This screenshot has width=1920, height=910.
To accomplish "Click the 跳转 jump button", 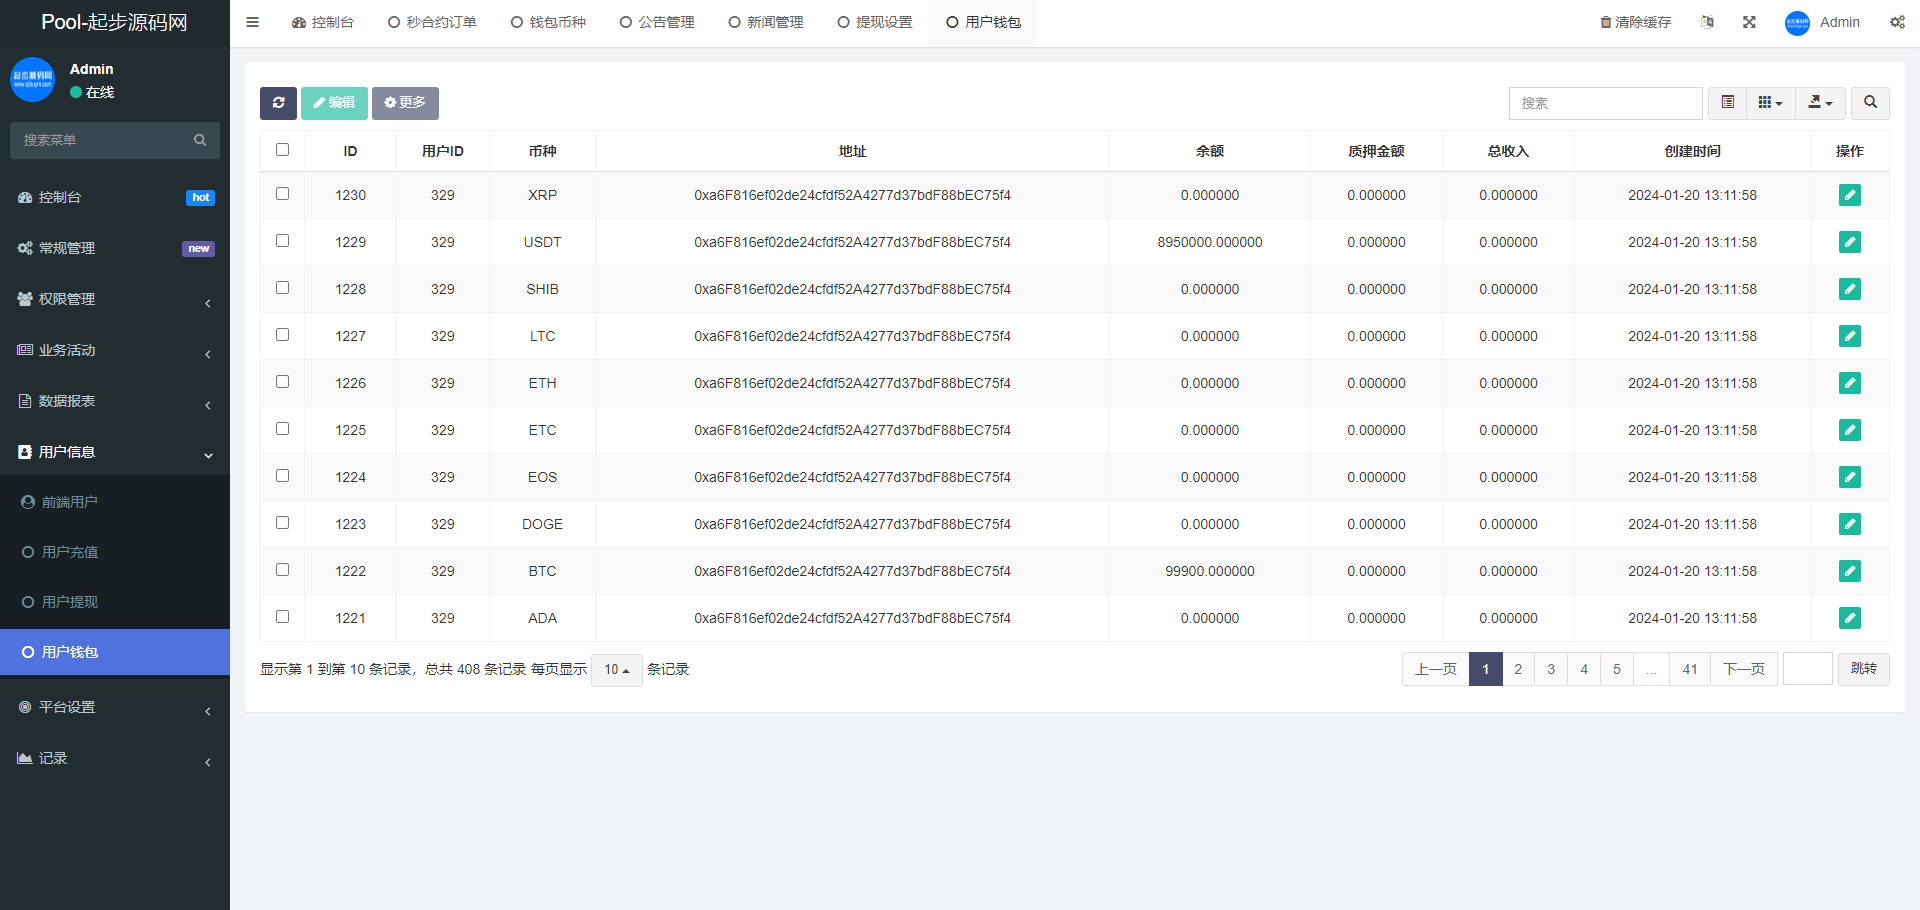I will point(1863,669).
